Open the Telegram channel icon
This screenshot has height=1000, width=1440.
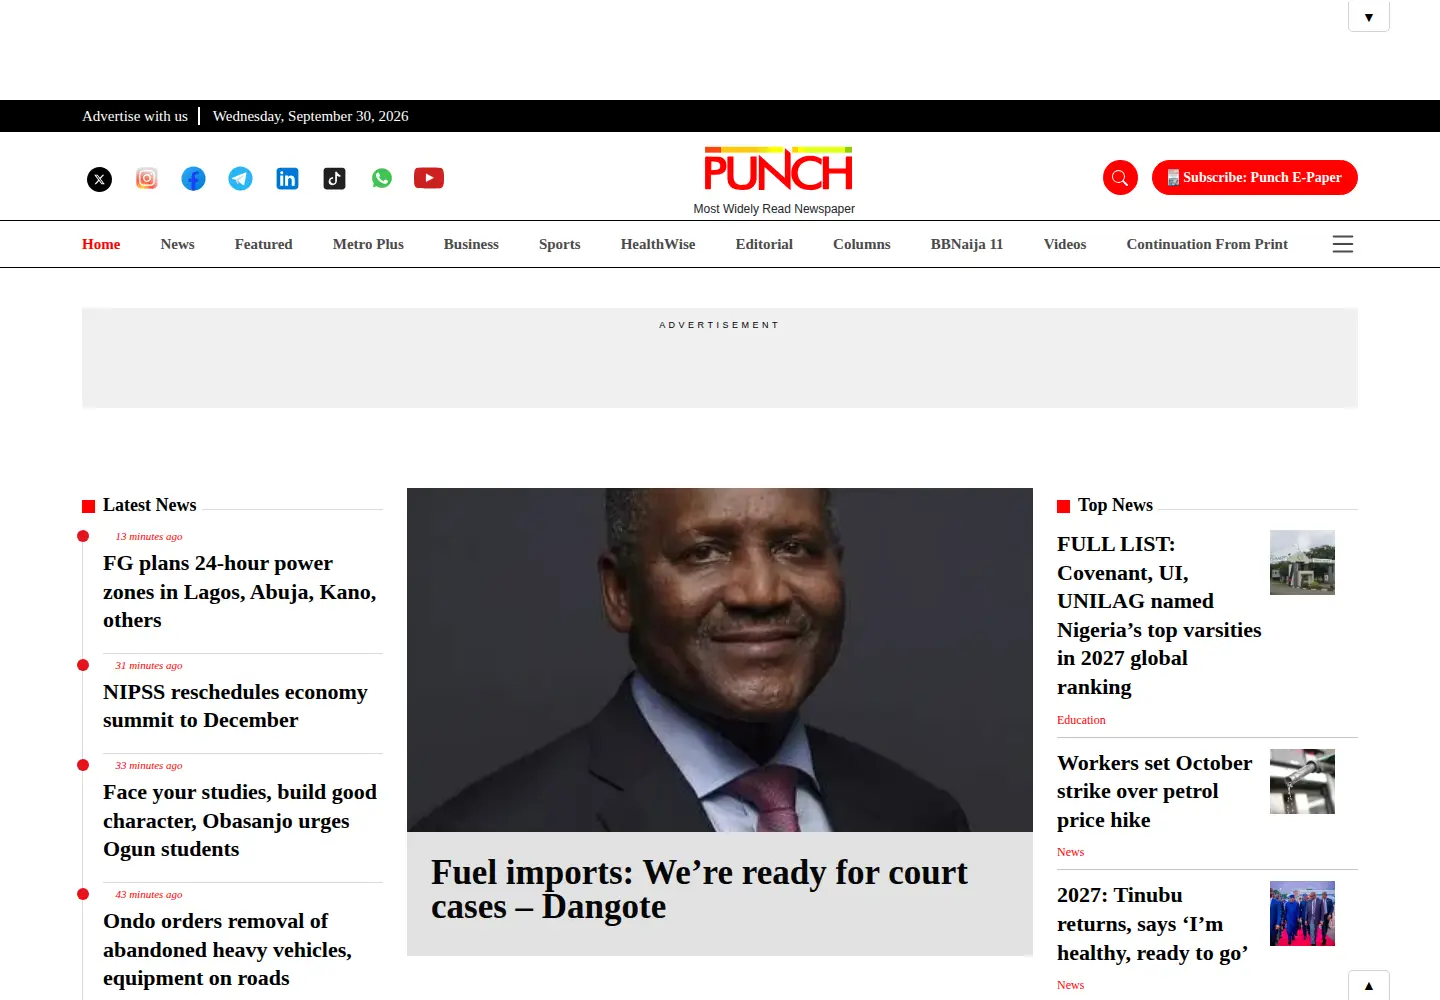coord(240,178)
